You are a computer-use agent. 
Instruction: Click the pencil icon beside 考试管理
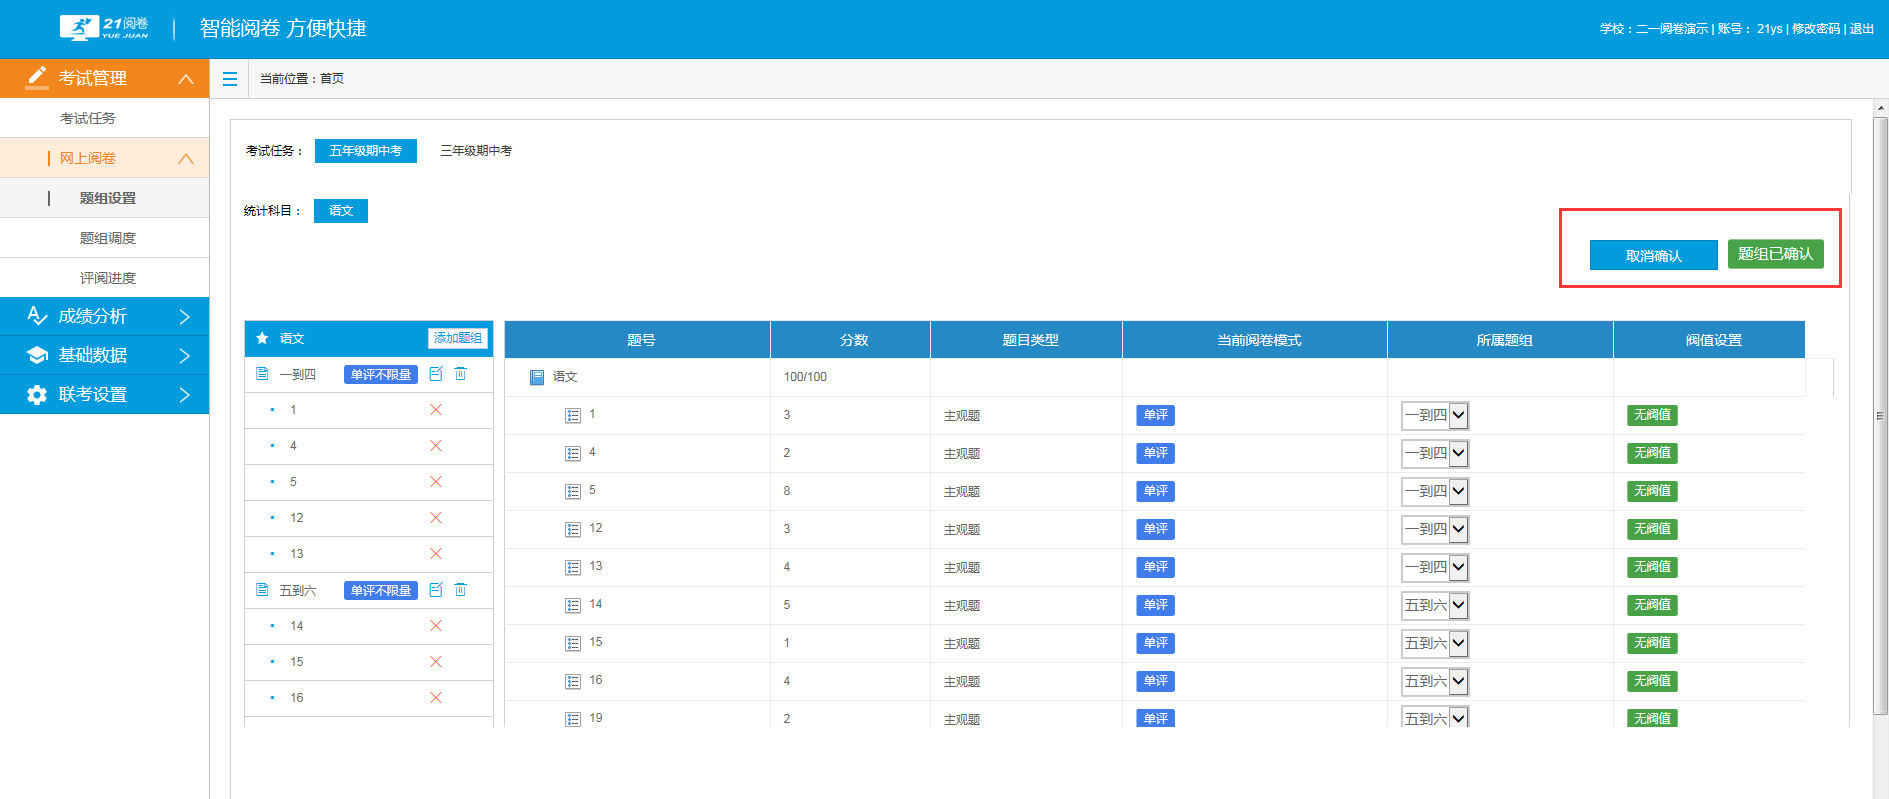[x=37, y=76]
